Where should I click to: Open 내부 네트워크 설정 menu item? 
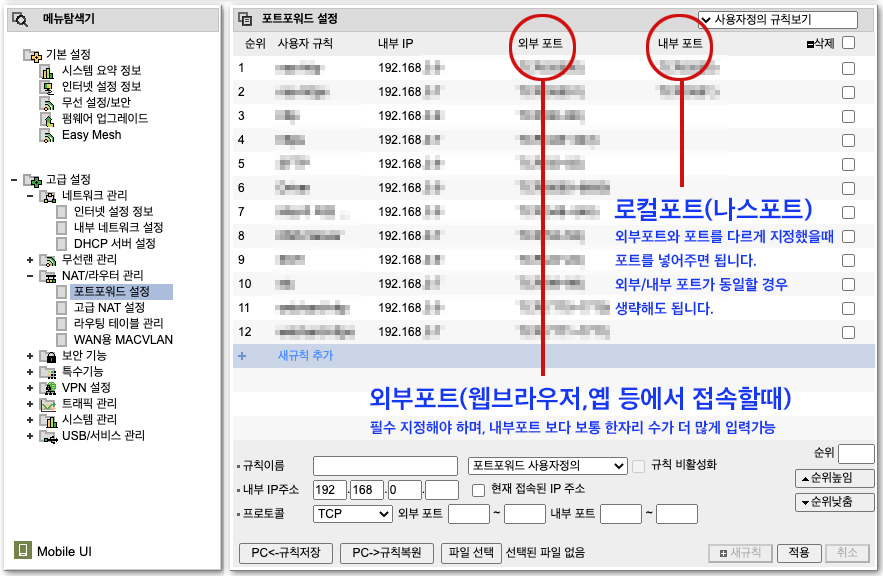point(118,227)
